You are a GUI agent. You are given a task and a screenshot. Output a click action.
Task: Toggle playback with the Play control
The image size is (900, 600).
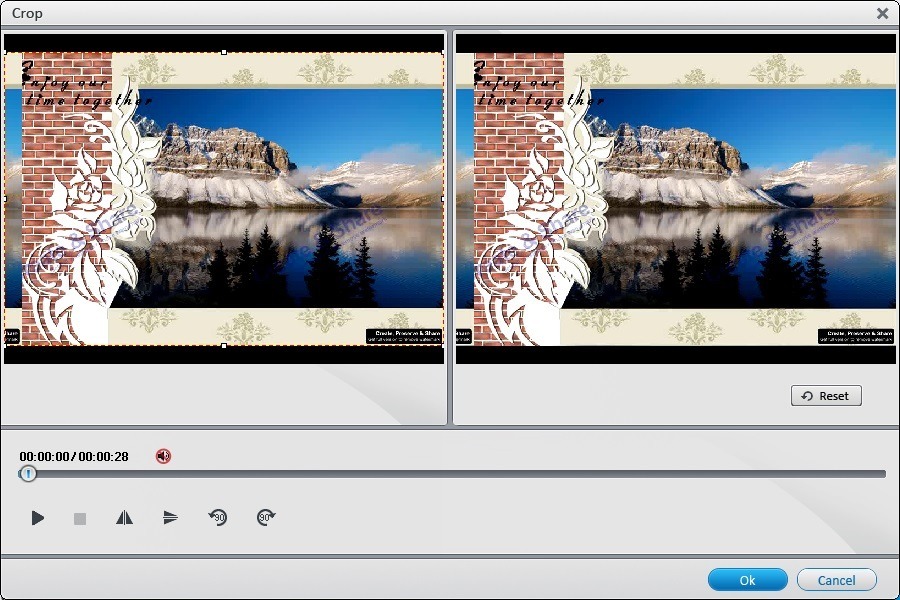pyautogui.click(x=38, y=517)
